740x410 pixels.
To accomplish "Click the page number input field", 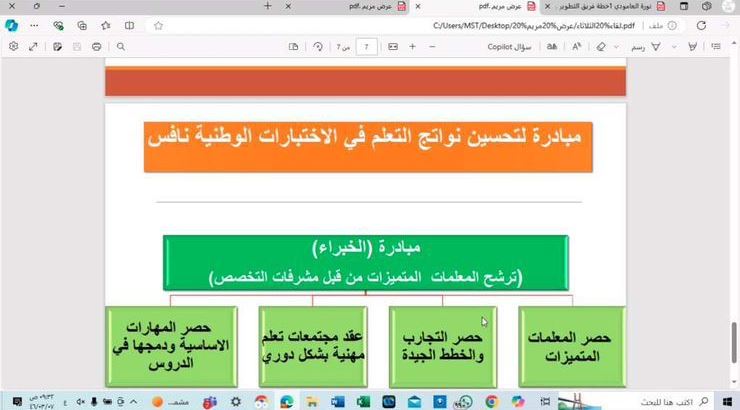I will click(x=368, y=46).
